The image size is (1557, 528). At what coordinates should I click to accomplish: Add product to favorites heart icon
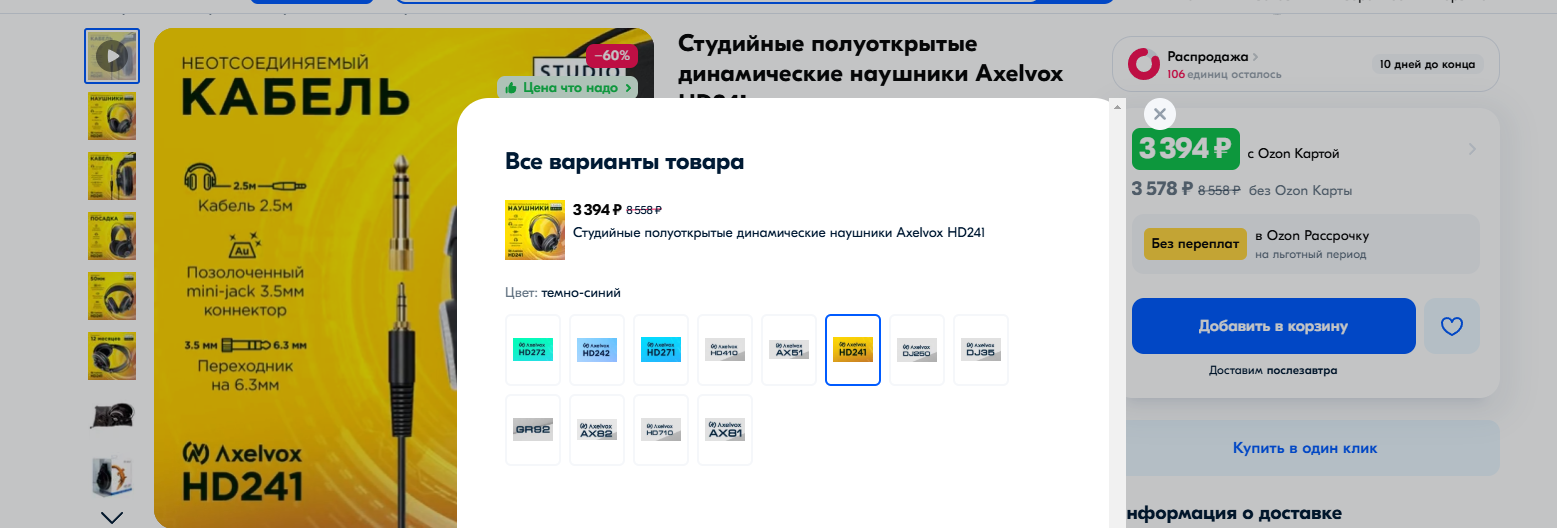pyautogui.click(x=1452, y=326)
